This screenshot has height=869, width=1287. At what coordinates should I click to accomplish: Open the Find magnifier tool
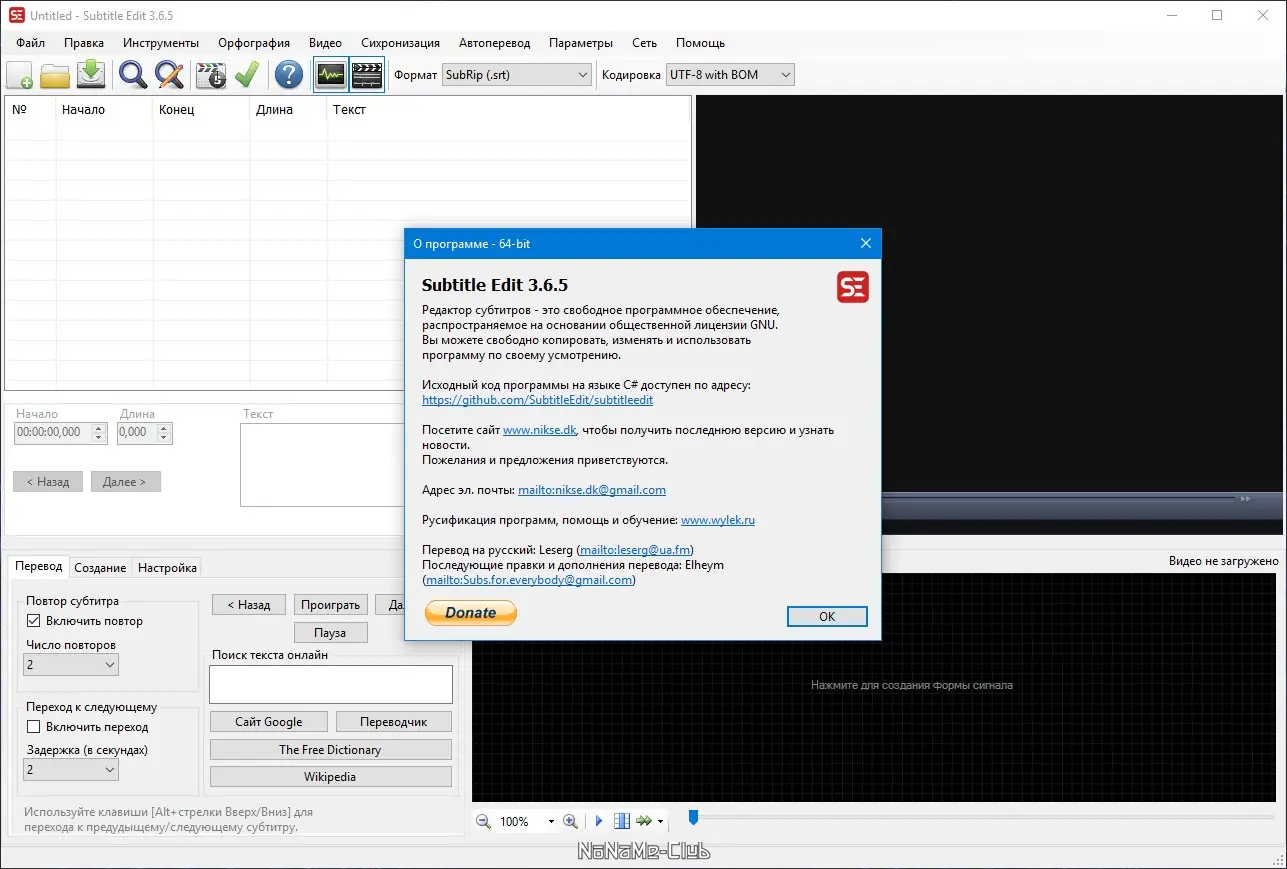(x=133, y=75)
